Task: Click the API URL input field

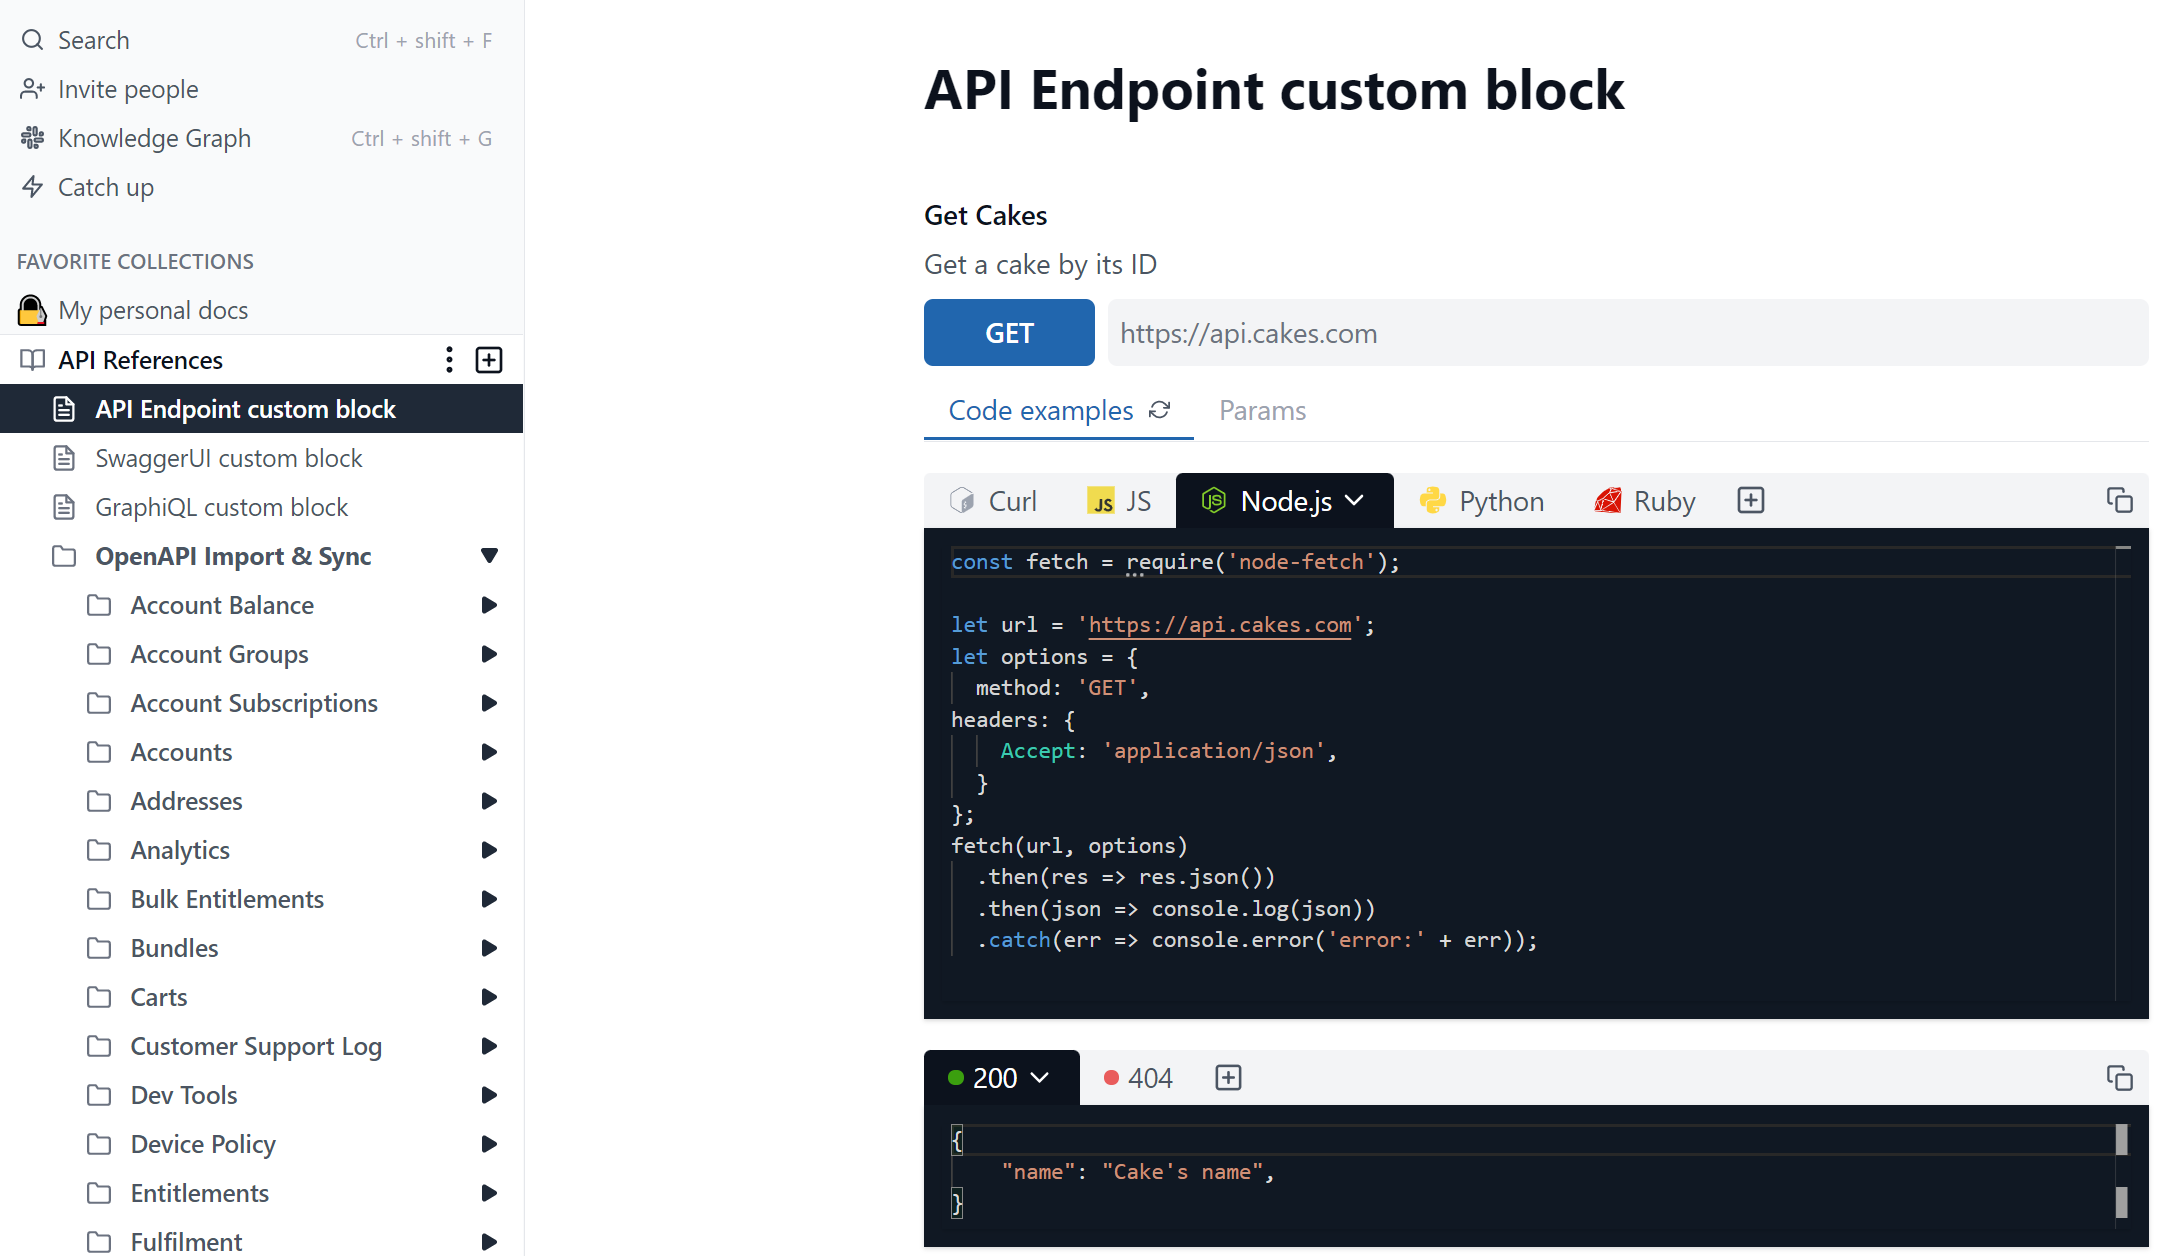Action: pos(1628,333)
